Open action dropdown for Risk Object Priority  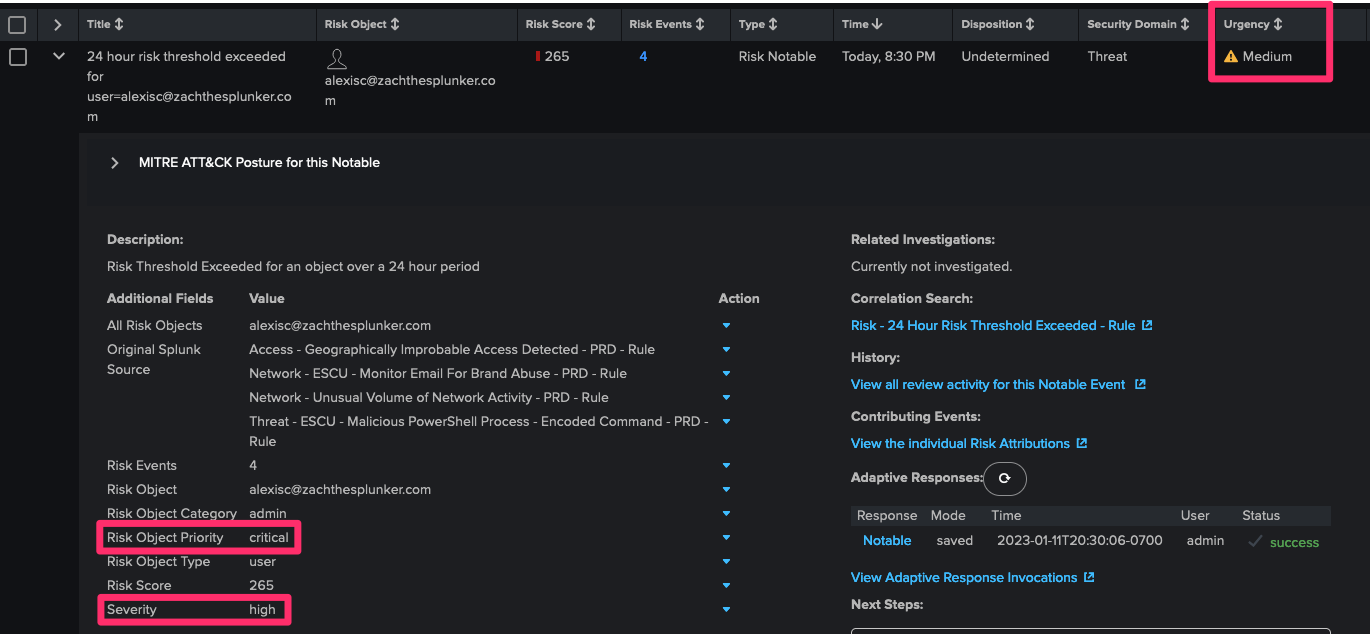726,538
